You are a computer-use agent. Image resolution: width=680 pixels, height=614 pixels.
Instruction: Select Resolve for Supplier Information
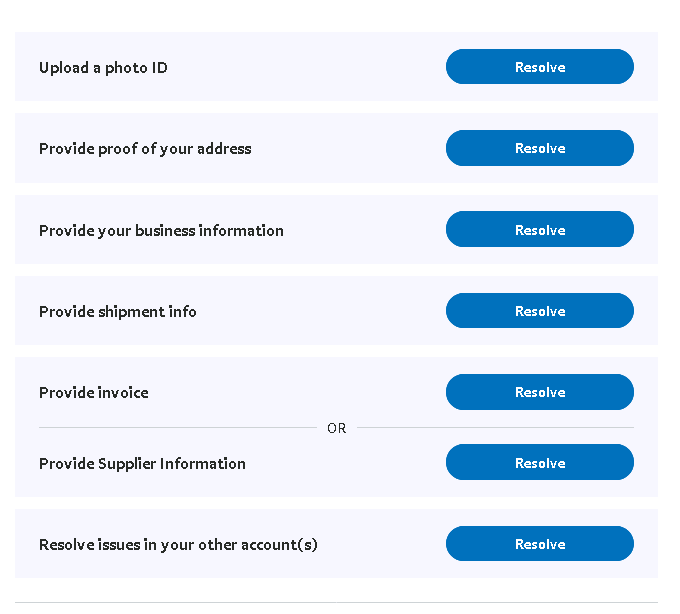coord(539,463)
